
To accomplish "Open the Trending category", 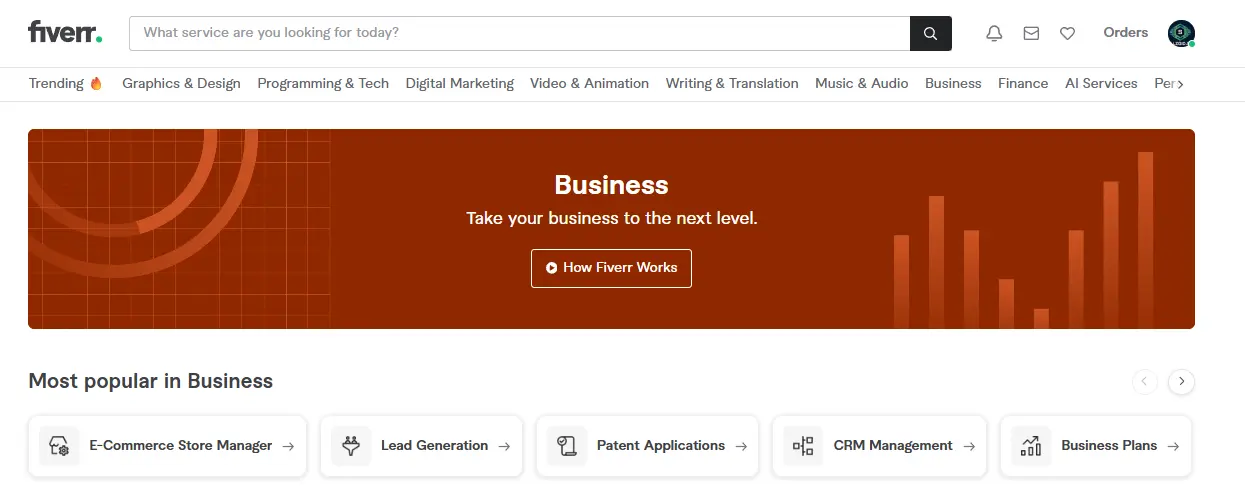I will coord(65,83).
